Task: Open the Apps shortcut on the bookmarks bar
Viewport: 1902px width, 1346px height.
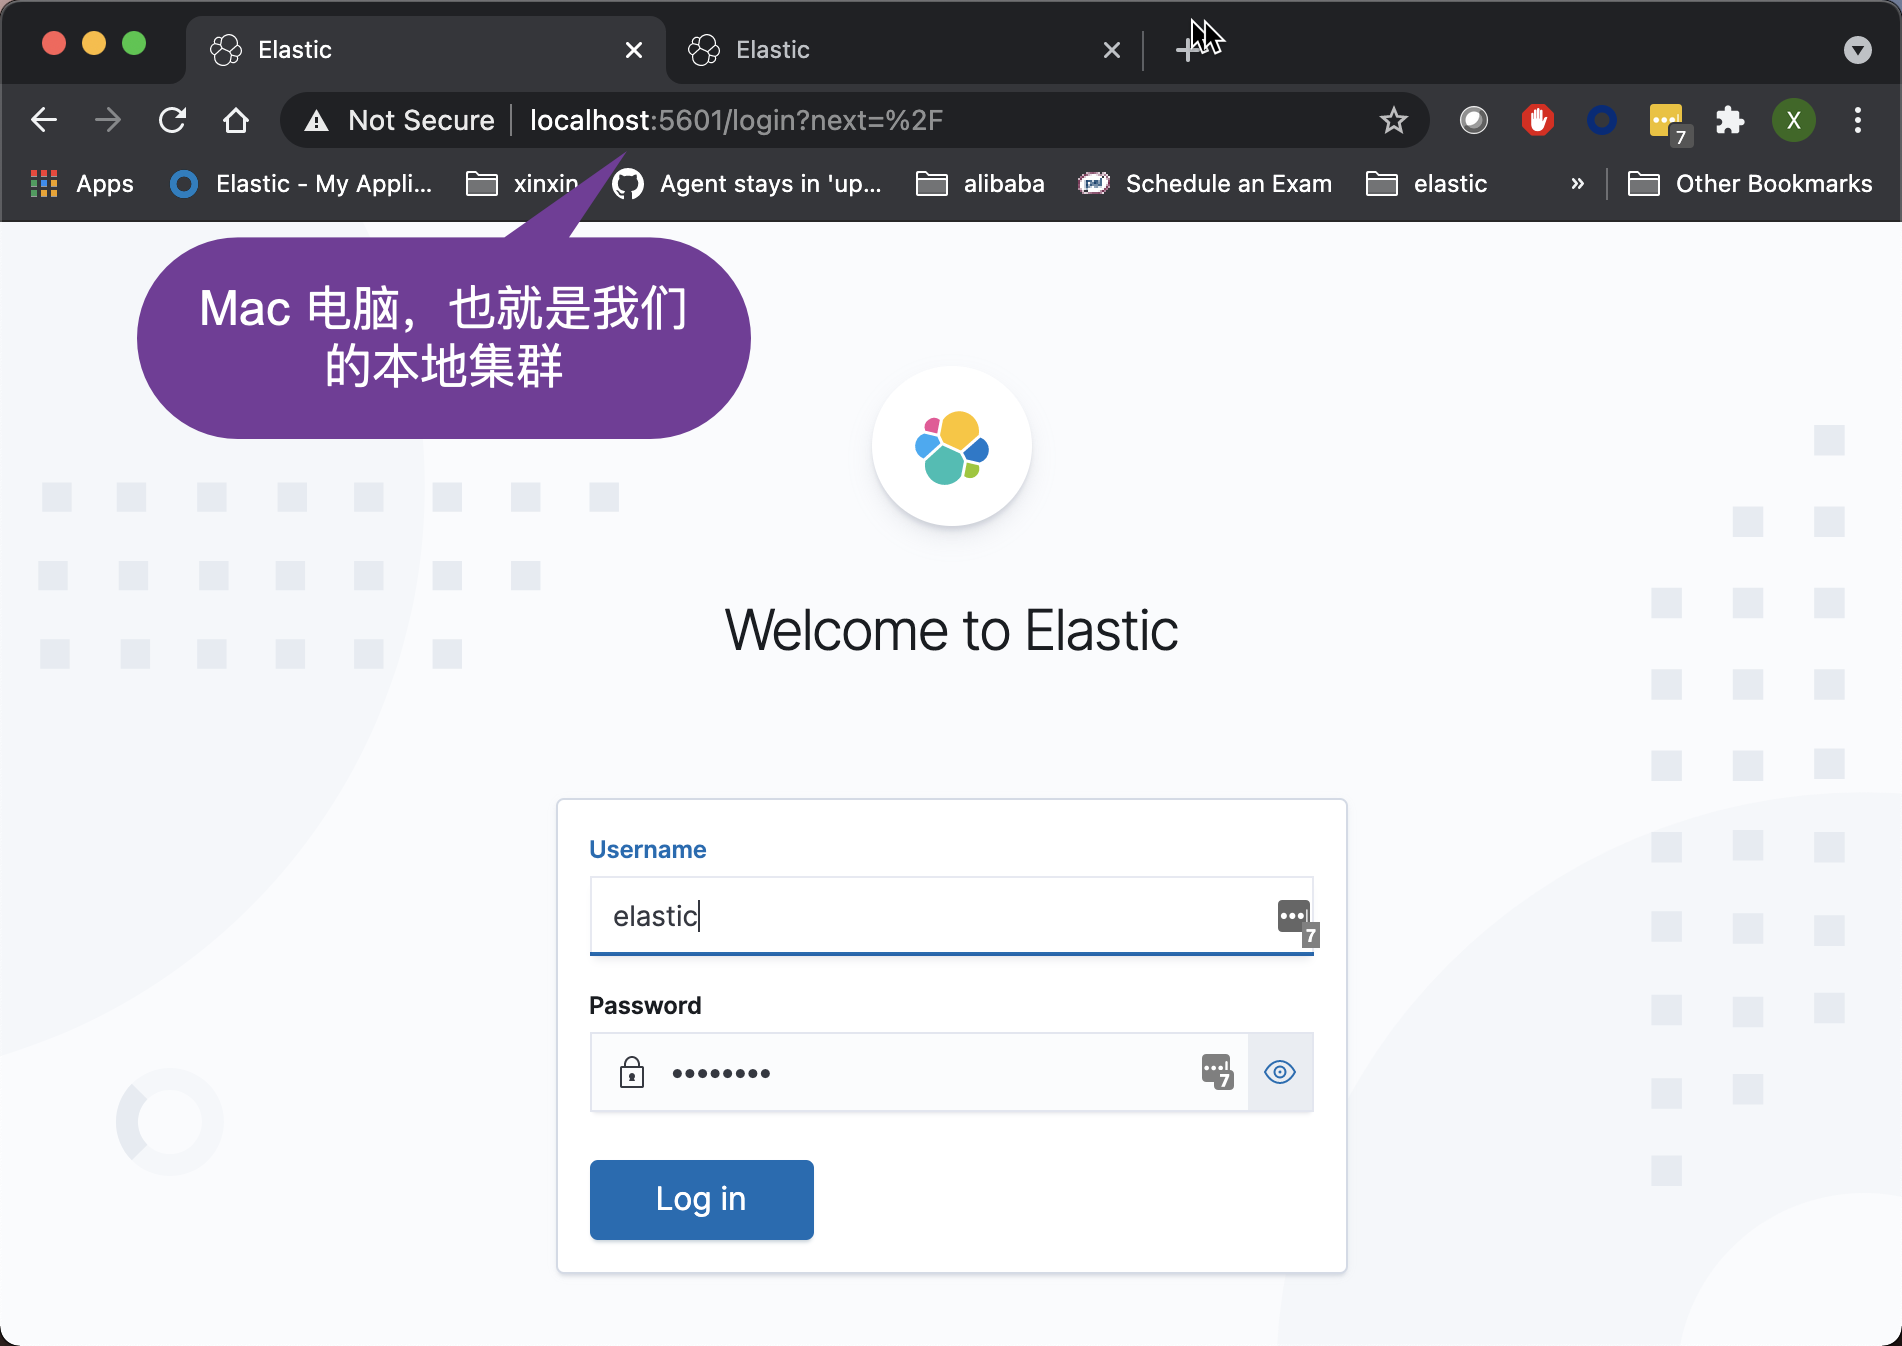Action: 81,184
